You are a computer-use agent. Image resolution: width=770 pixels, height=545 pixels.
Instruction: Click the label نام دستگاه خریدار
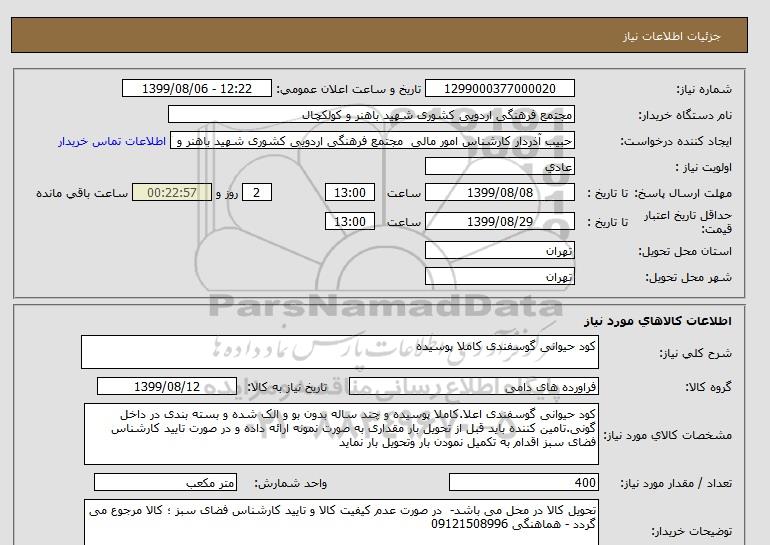coord(685,115)
